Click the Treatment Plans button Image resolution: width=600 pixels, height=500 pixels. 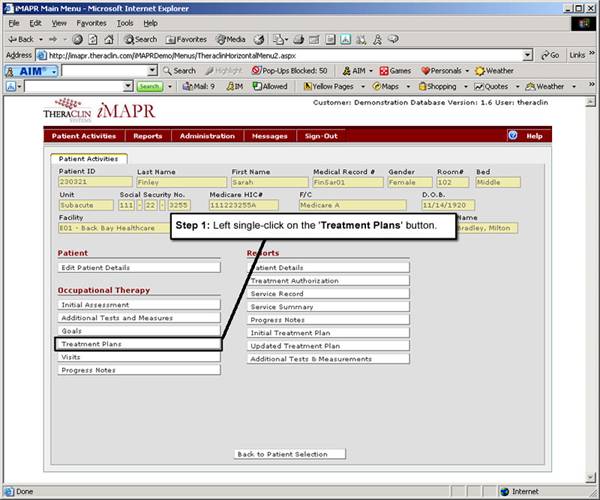[138, 344]
